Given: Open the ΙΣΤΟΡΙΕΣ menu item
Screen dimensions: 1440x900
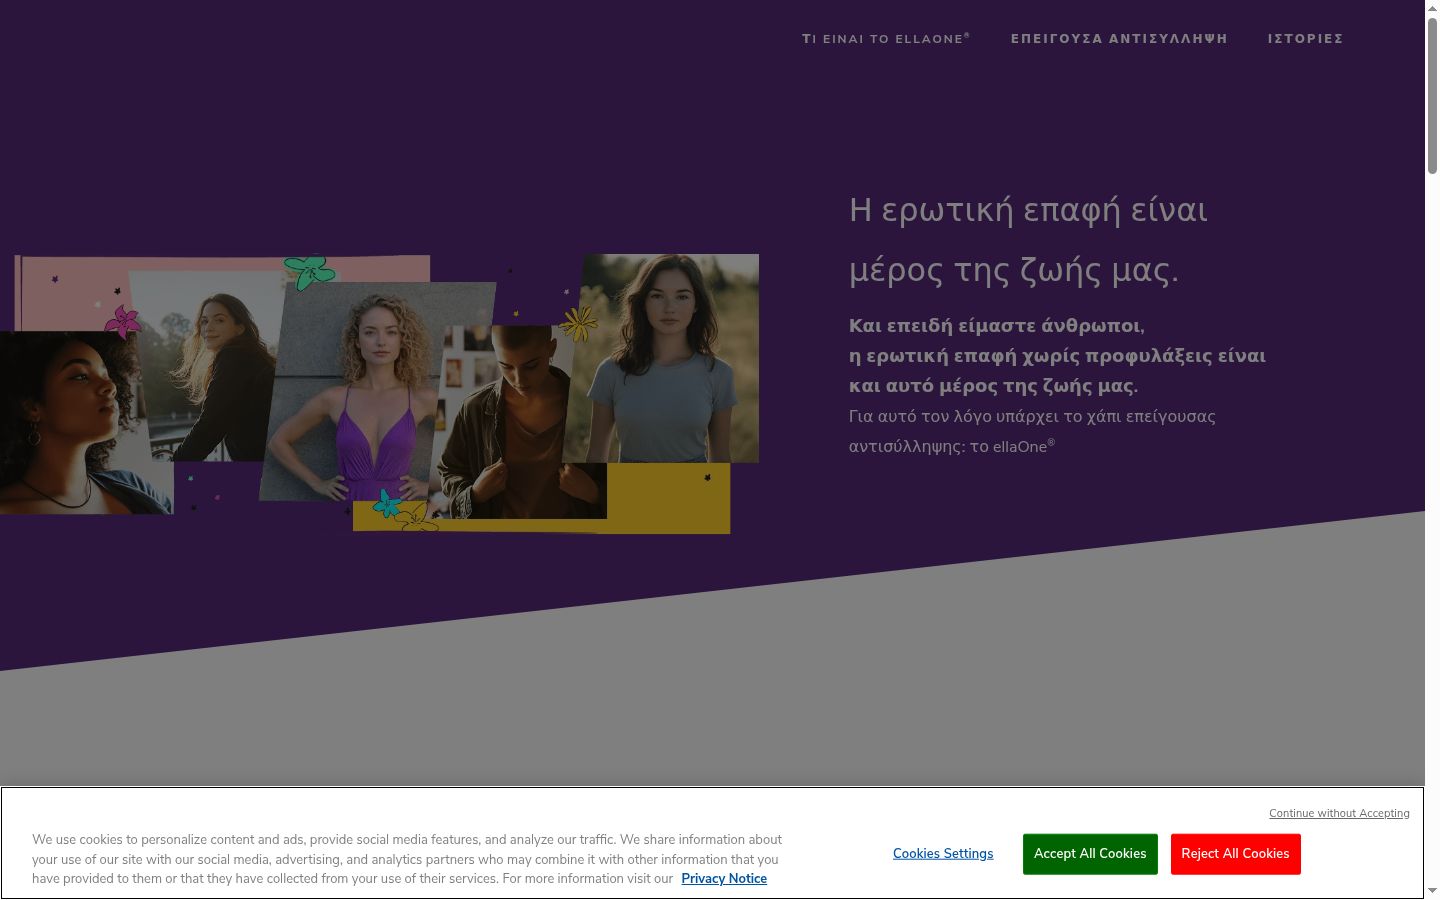Looking at the screenshot, I should (x=1305, y=39).
